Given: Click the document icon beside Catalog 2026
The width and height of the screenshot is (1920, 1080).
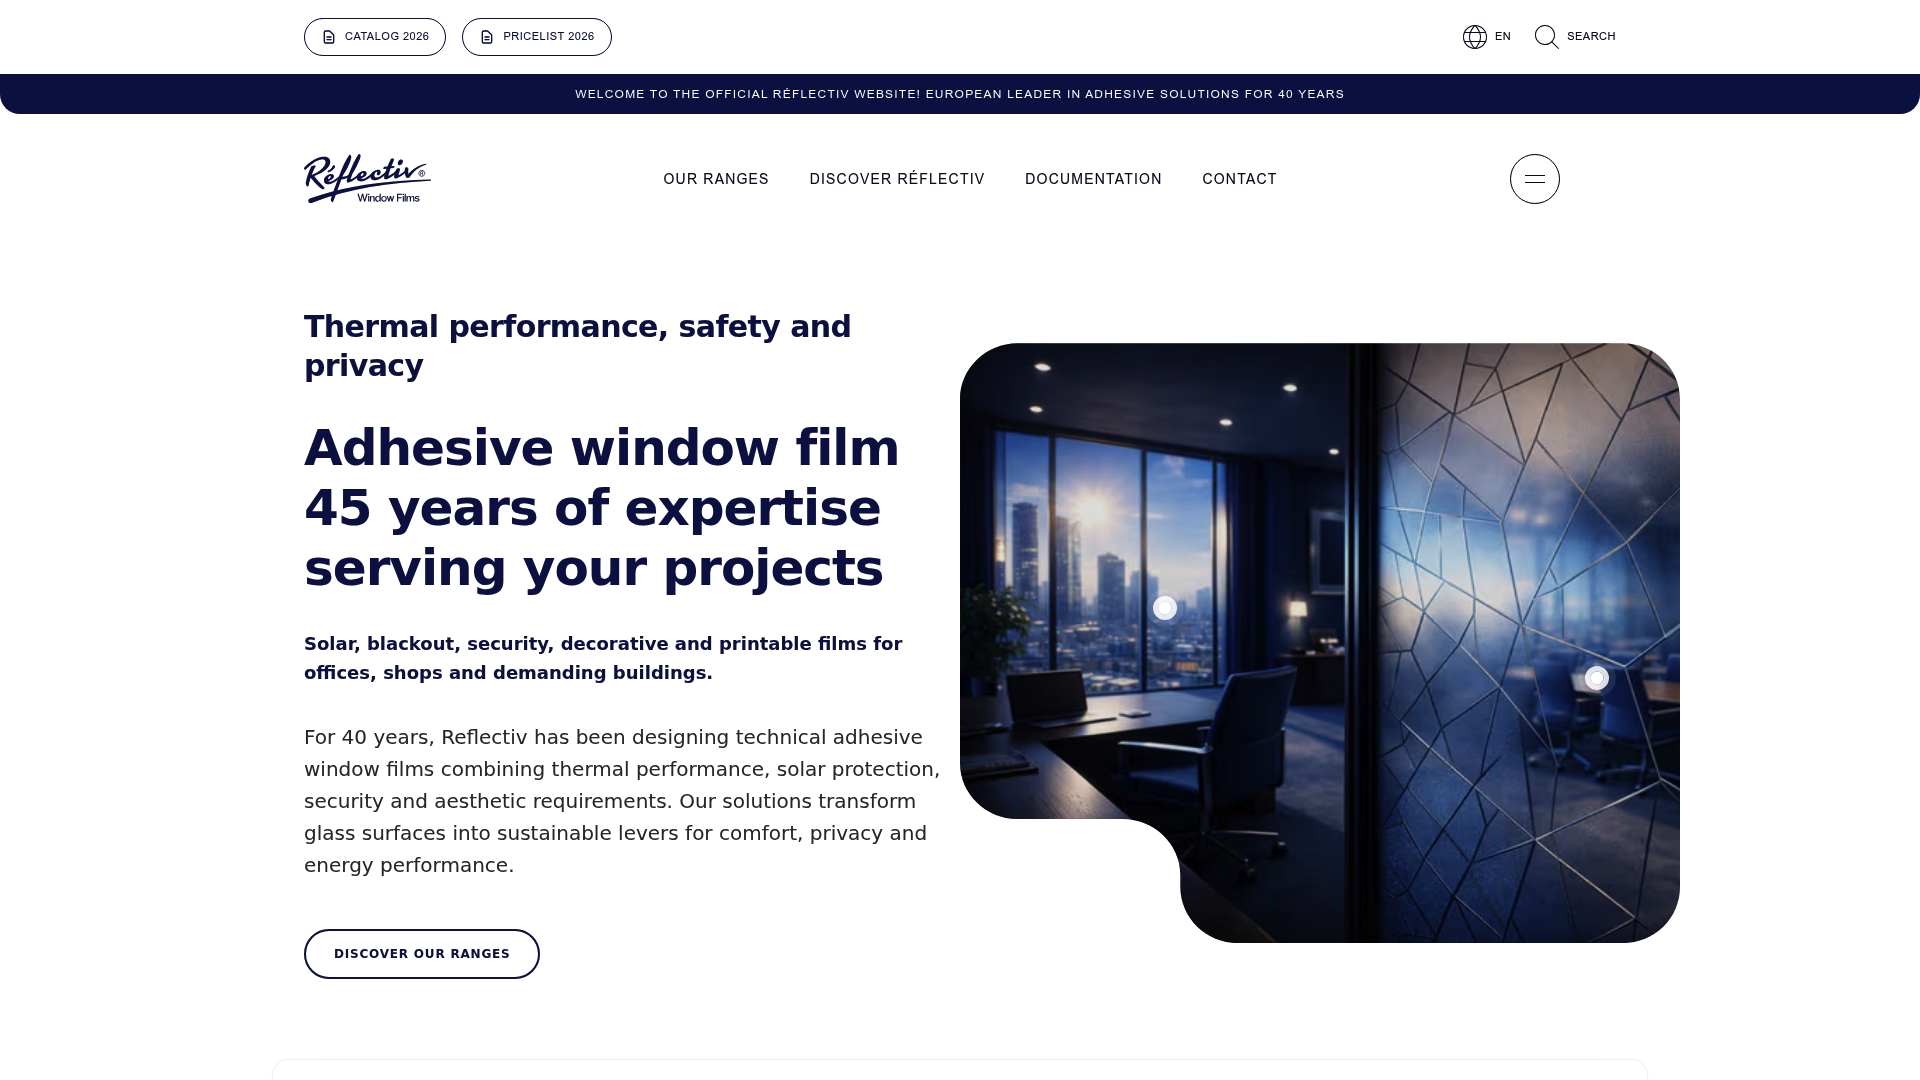Looking at the screenshot, I should [329, 37].
